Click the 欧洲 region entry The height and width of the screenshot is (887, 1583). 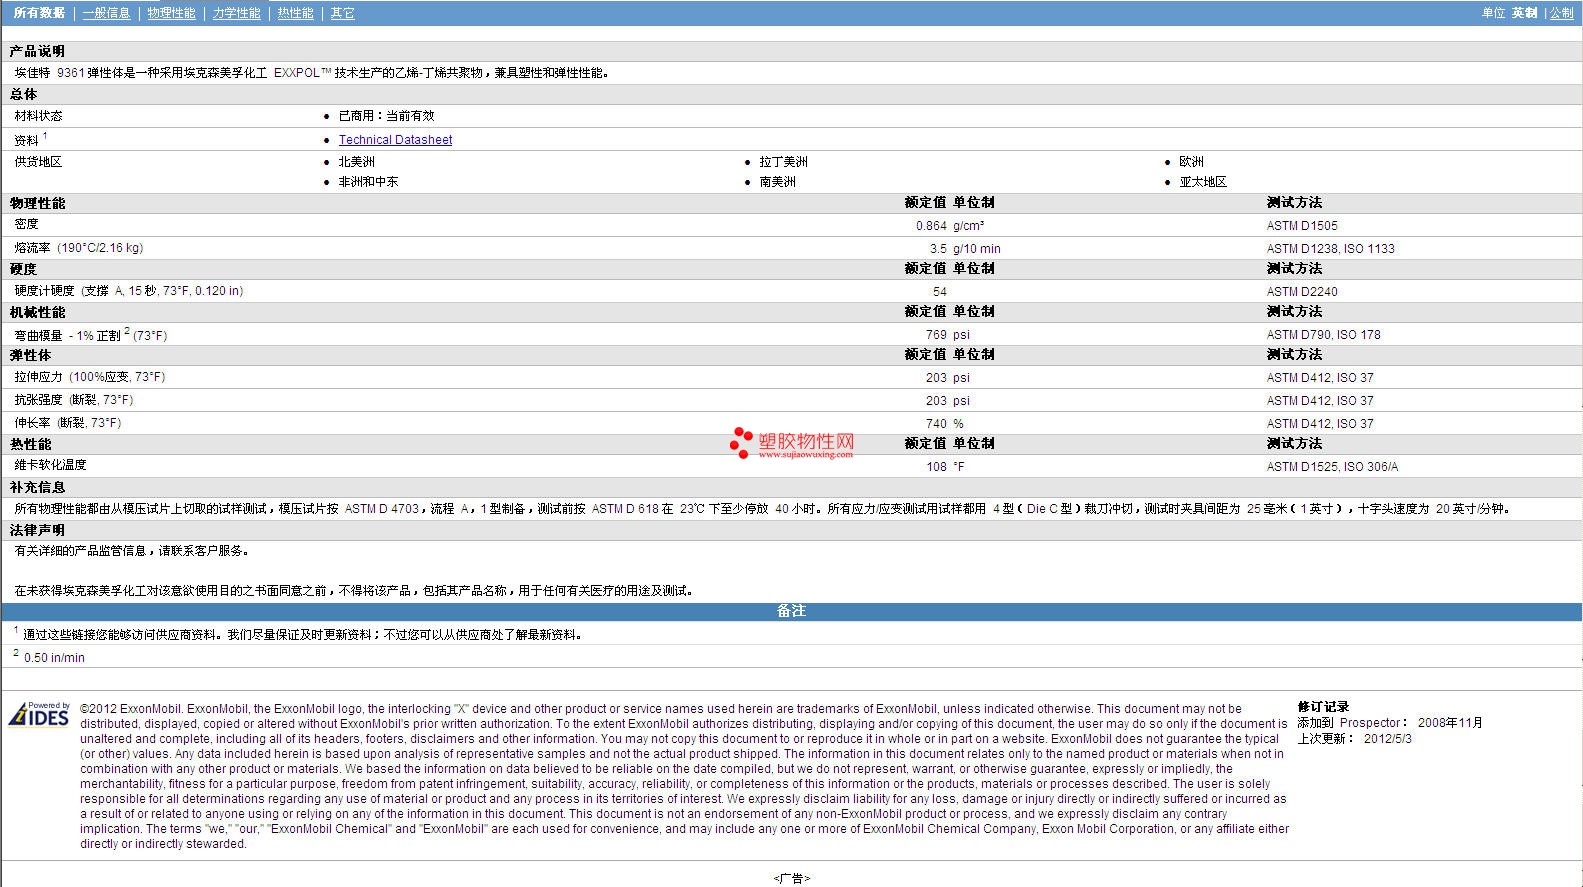pos(1191,162)
